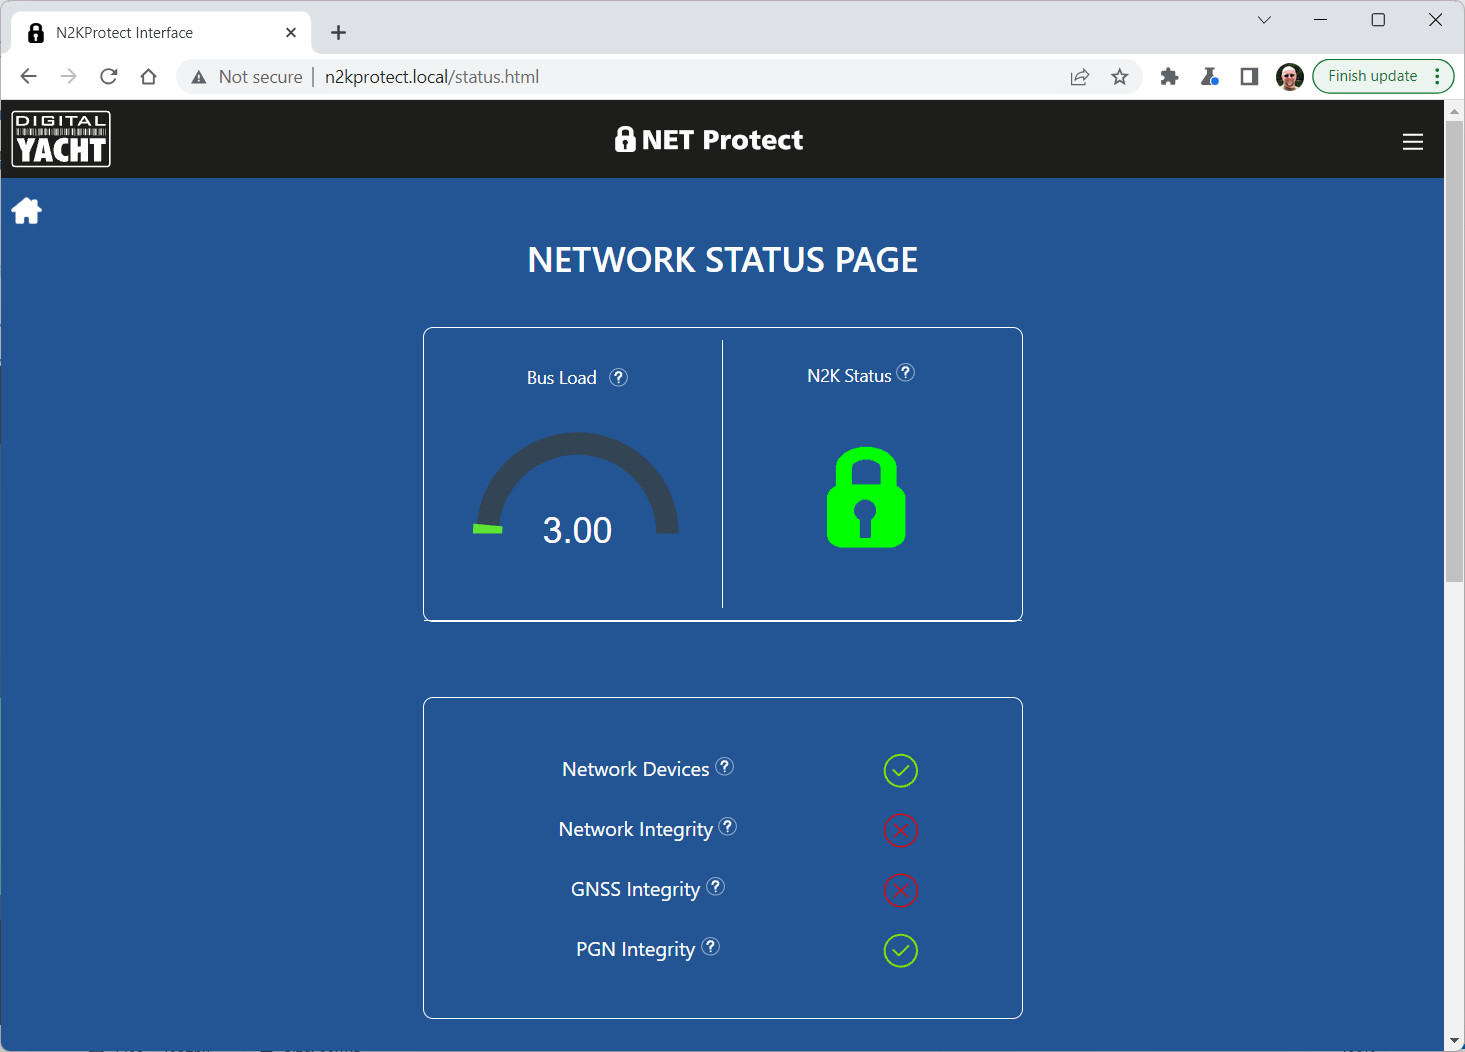The width and height of the screenshot is (1465, 1052).
Task: Click the PGN Integrity green check indicator
Action: 900,951
